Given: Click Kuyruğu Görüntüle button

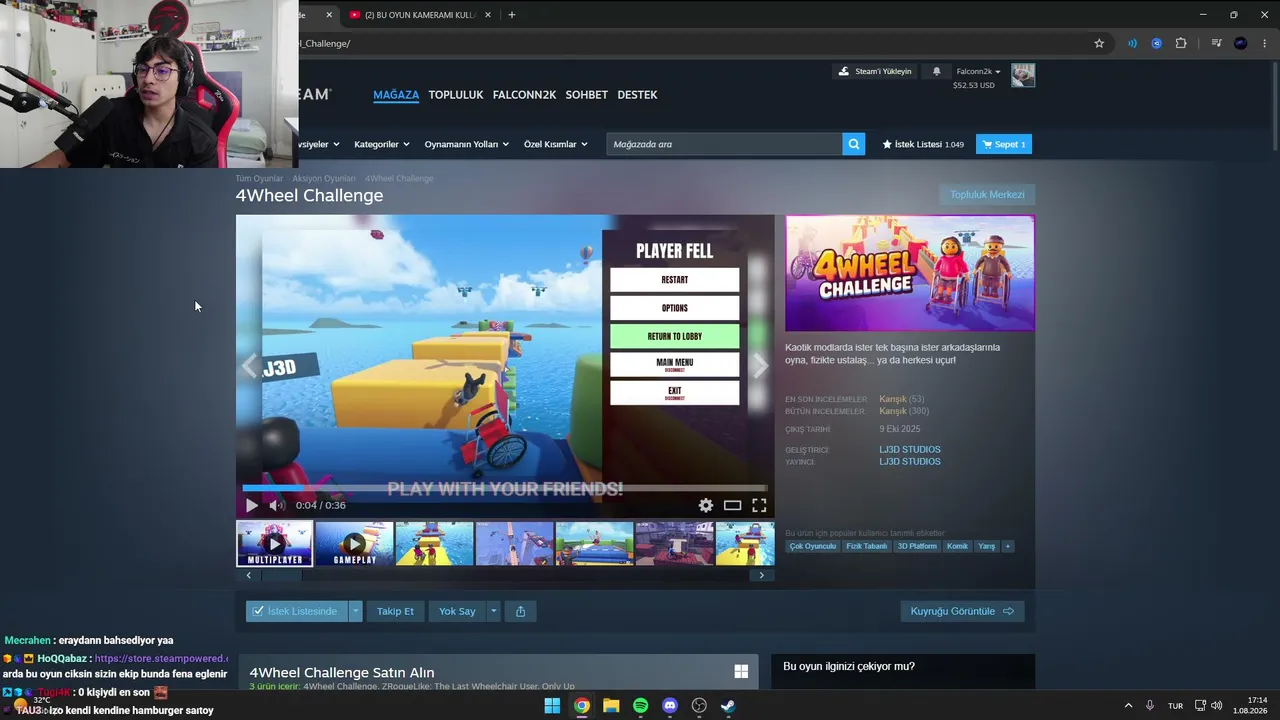Looking at the screenshot, I should [962, 611].
